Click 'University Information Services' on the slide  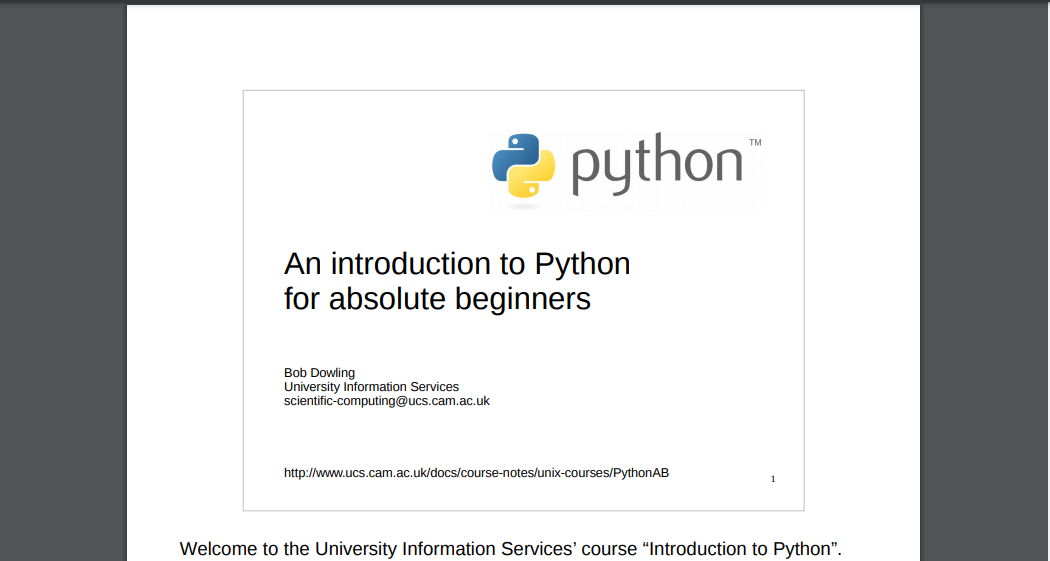tap(371, 387)
